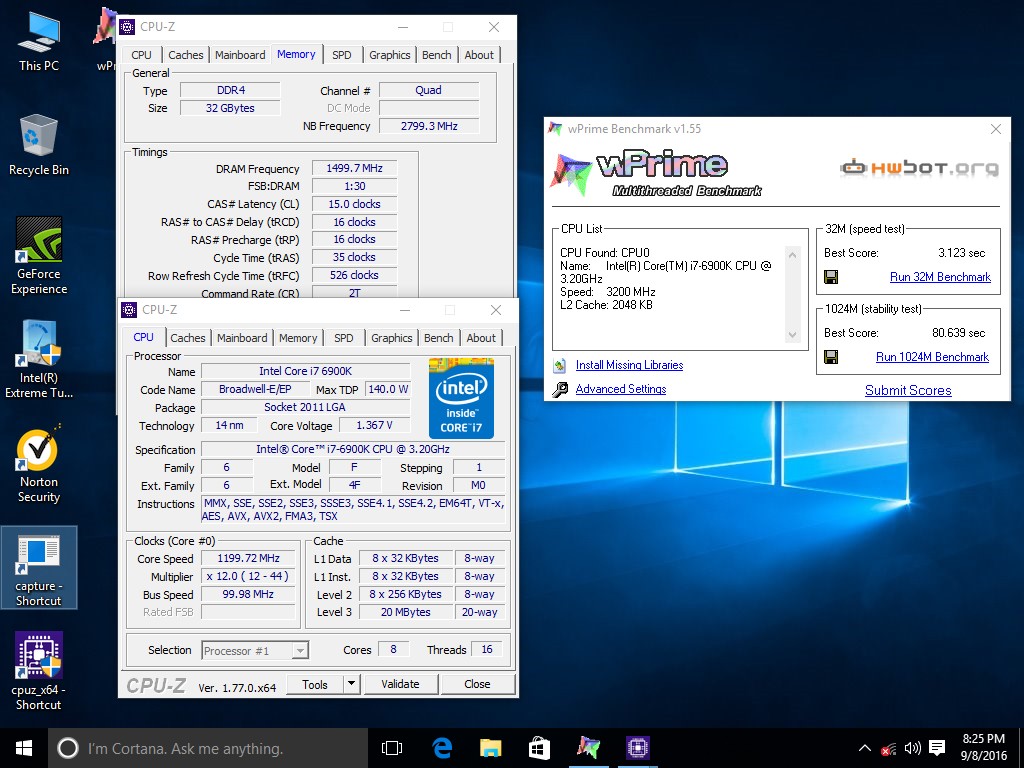Viewport: 1024px width, 768px height.
Task: Switch to Graphics tab in front CPU-Z
Action: click(x=391, y=338)
